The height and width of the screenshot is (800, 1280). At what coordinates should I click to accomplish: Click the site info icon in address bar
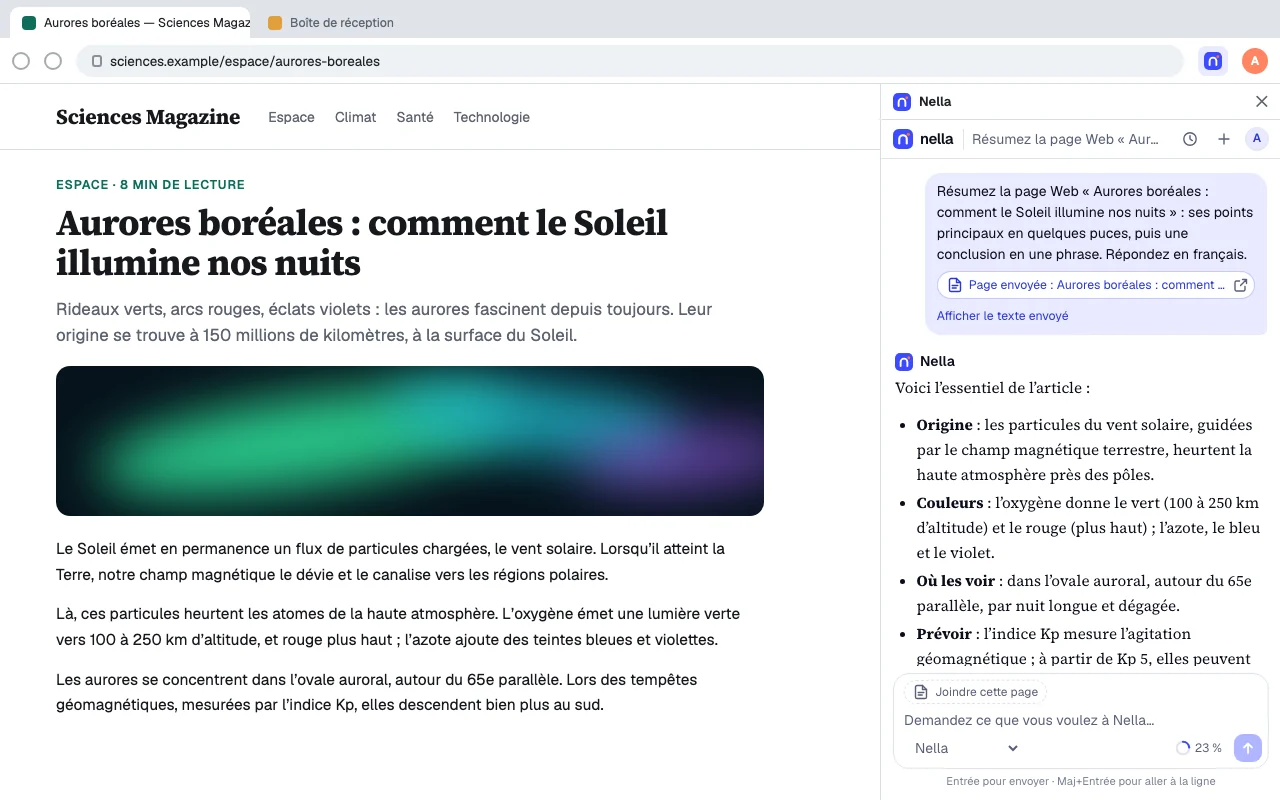pos(97,61)
